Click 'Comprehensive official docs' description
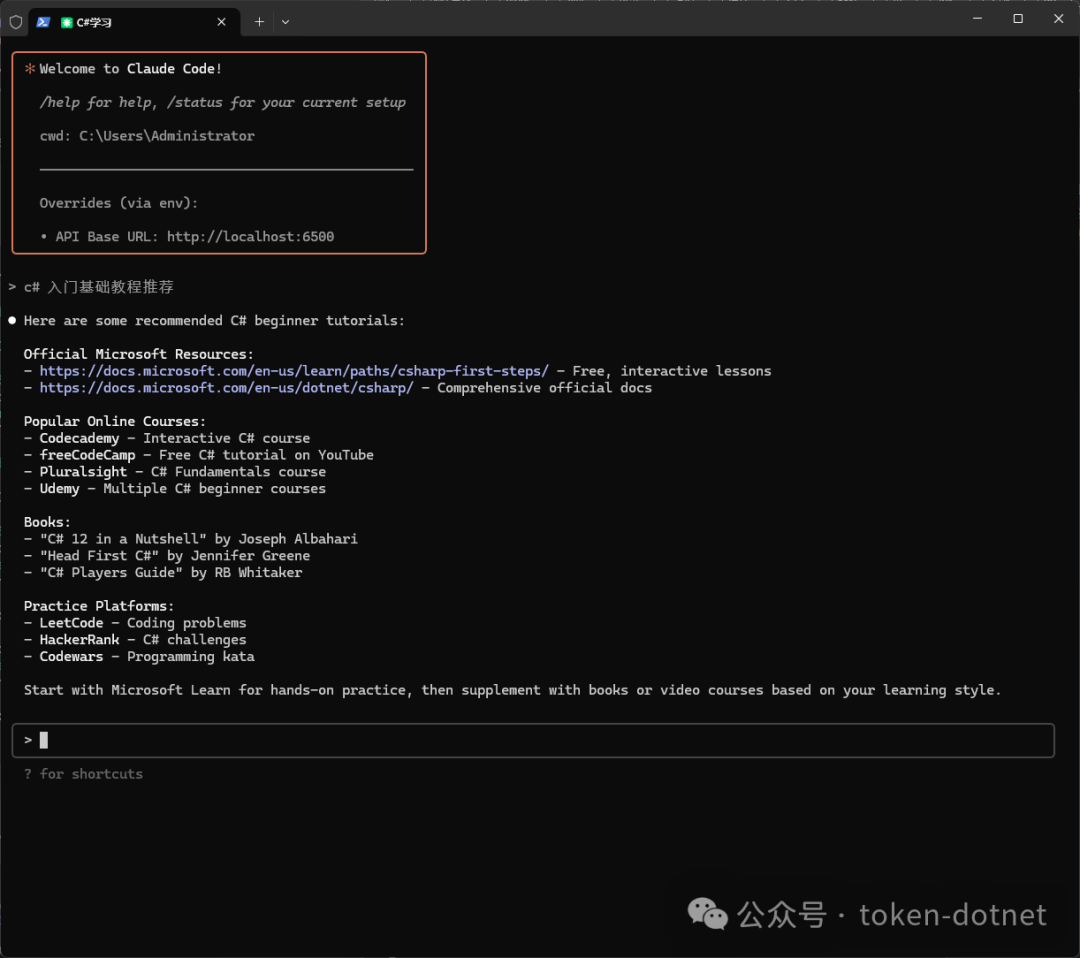The width and height of the screenshot is (1080, 958). tap(544, 388)
